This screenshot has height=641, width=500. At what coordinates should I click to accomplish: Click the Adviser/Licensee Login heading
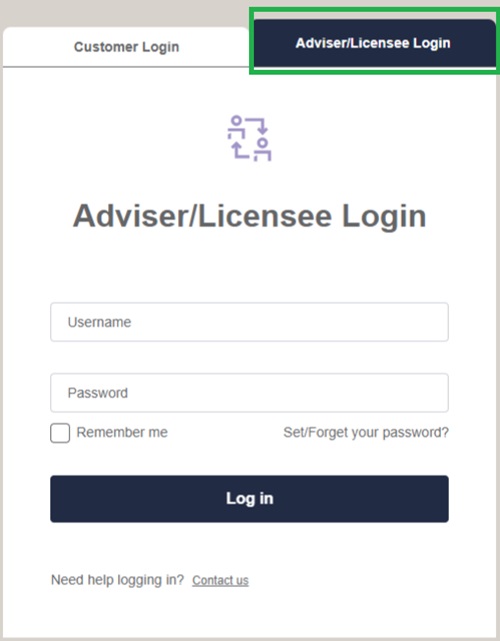(249, 216)
